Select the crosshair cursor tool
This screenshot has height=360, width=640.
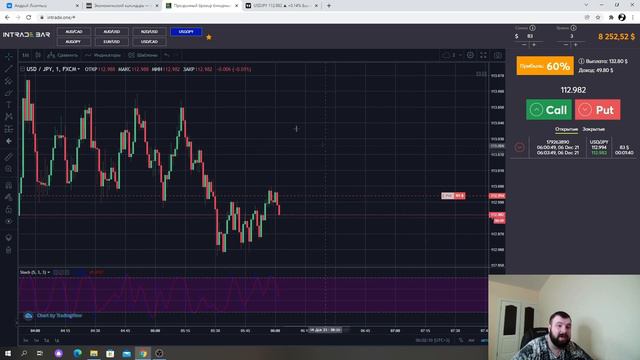(9, 57)
